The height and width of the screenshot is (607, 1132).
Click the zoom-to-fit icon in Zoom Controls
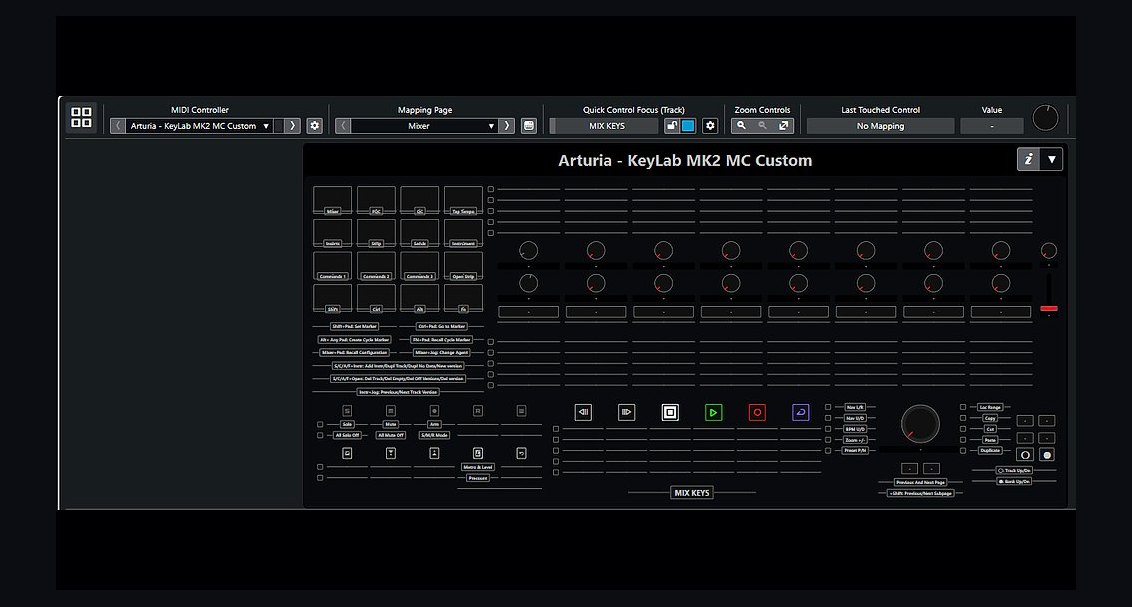783,126
